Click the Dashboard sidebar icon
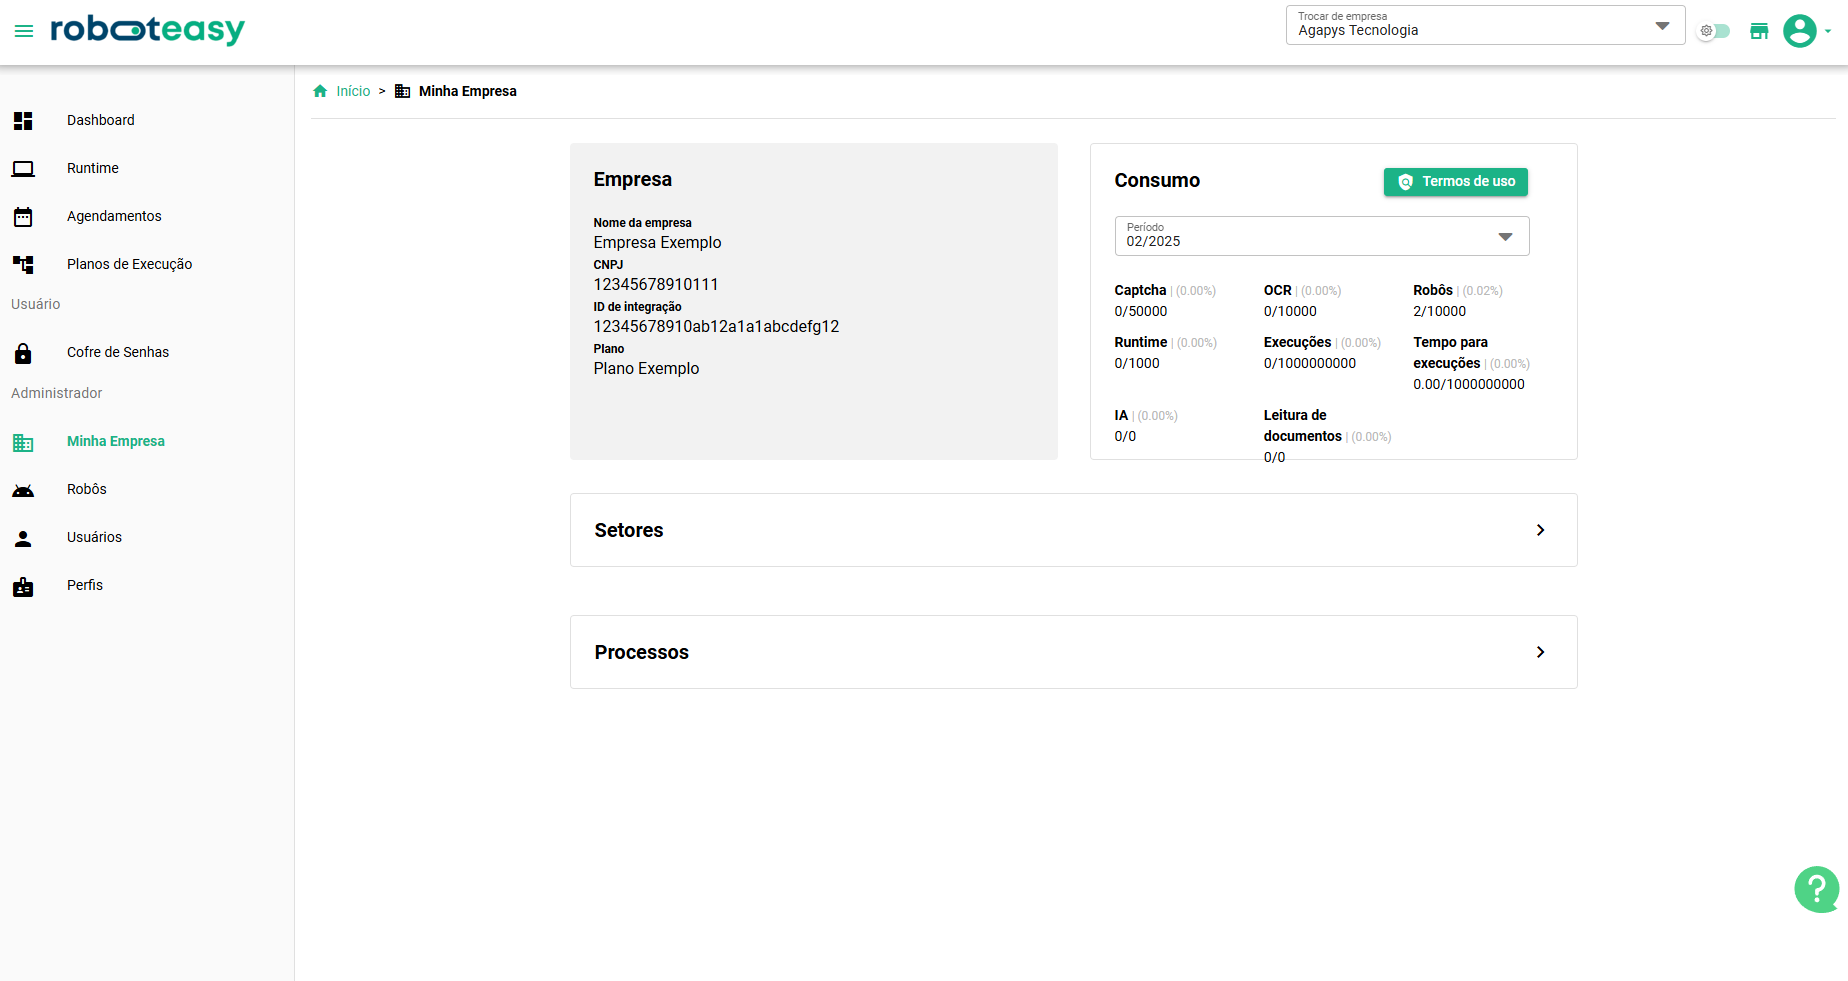 tap(23, 121)
